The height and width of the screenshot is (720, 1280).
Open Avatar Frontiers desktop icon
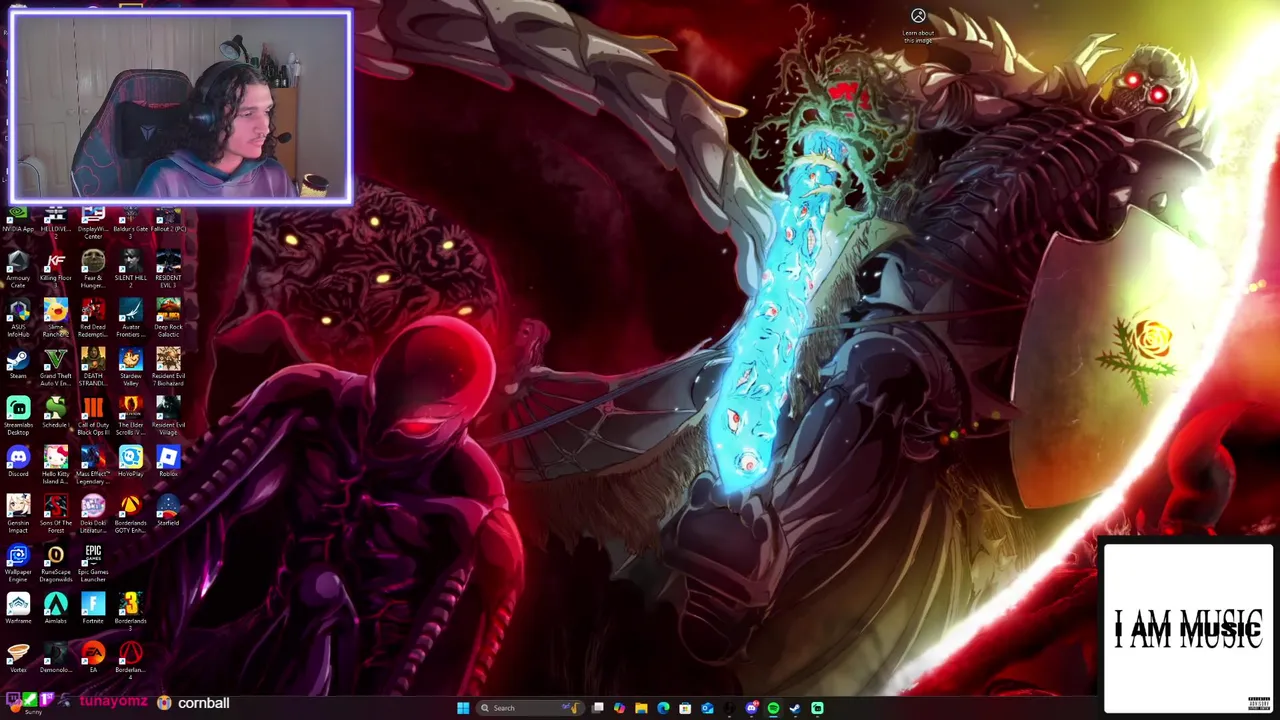pos(130,318)
